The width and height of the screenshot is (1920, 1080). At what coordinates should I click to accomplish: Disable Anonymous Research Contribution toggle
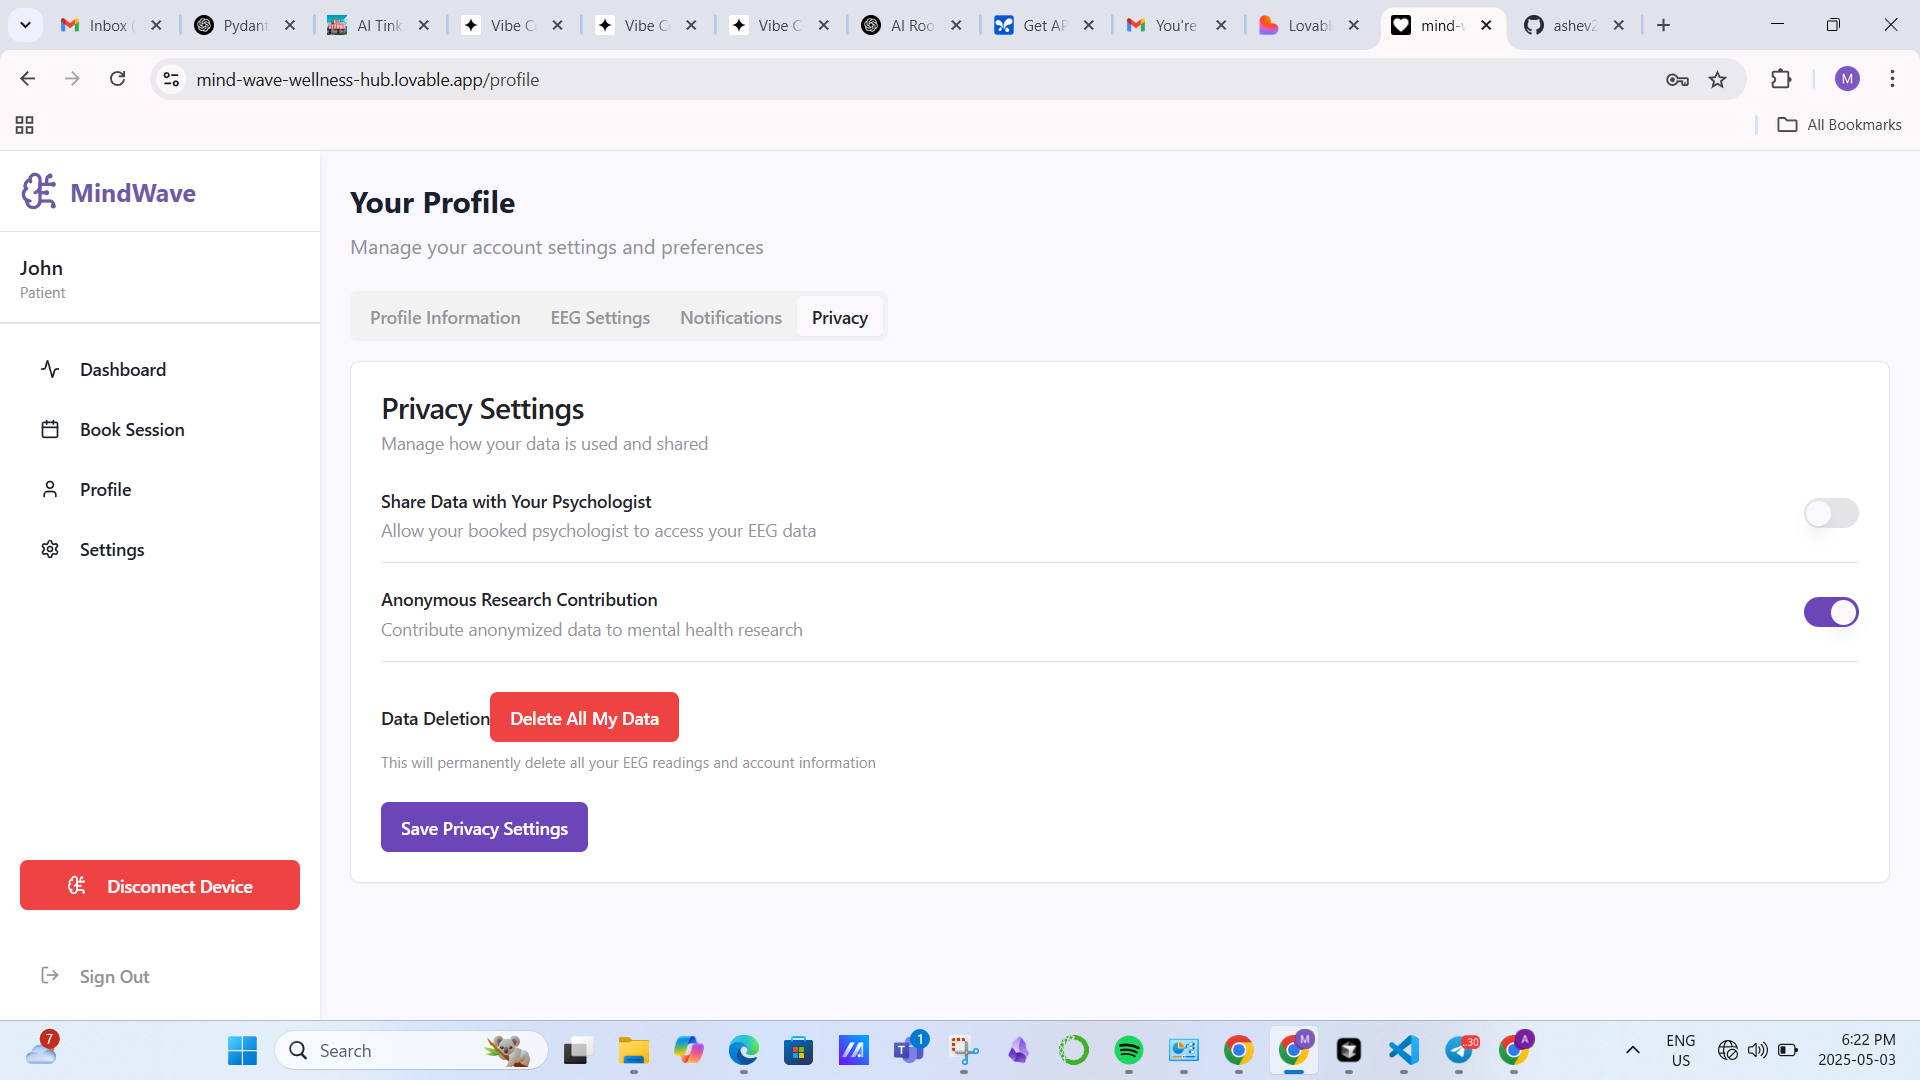click(x=1830, y=612)
